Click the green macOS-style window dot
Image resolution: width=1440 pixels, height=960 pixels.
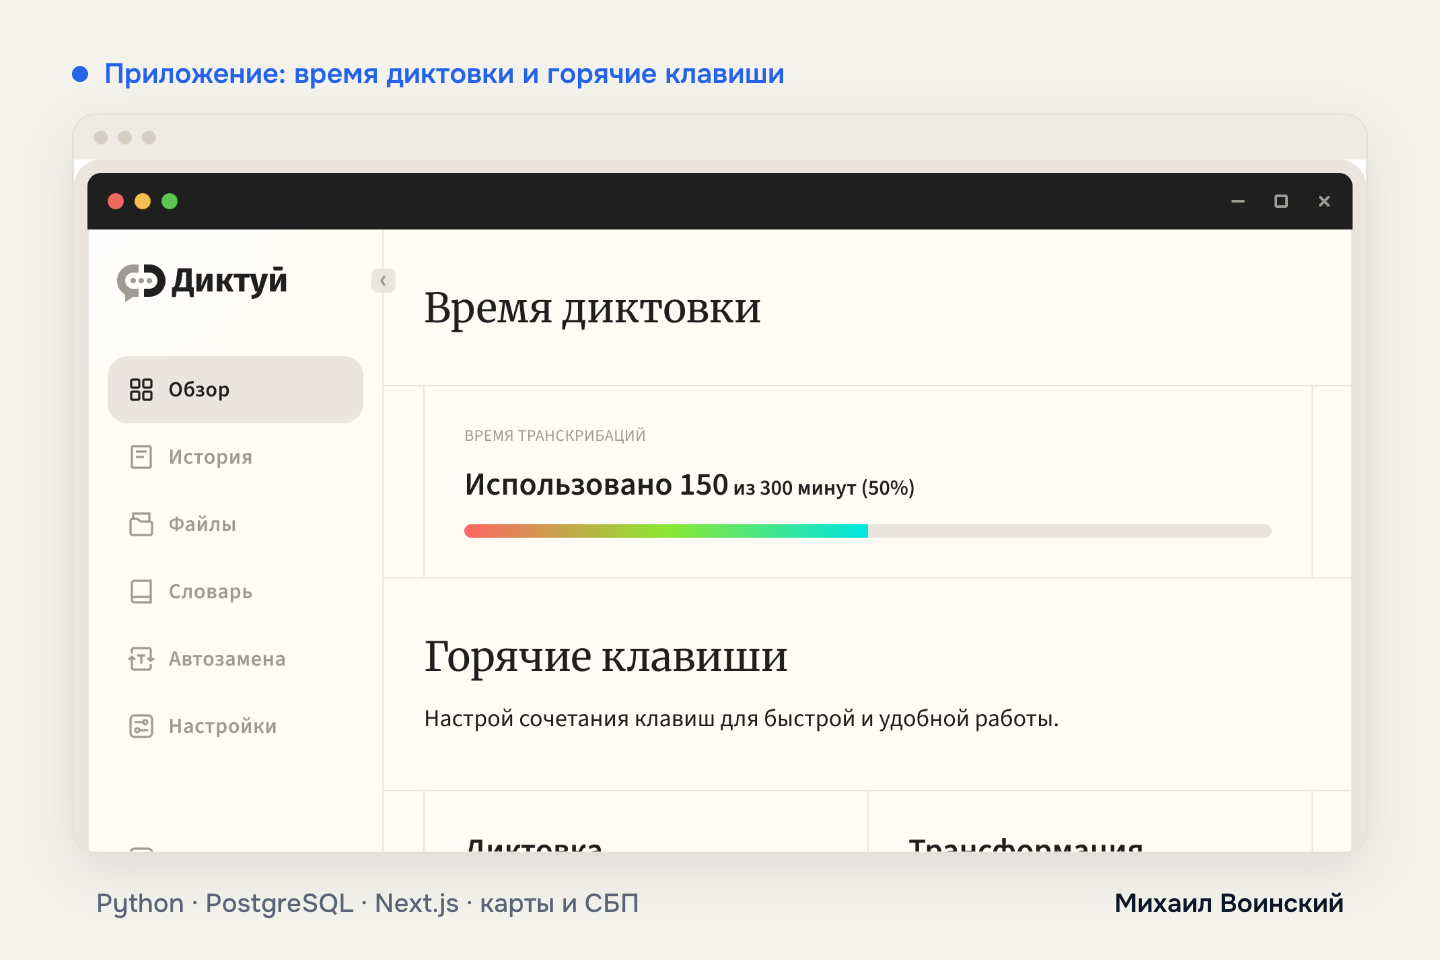[x=170, y=201]
